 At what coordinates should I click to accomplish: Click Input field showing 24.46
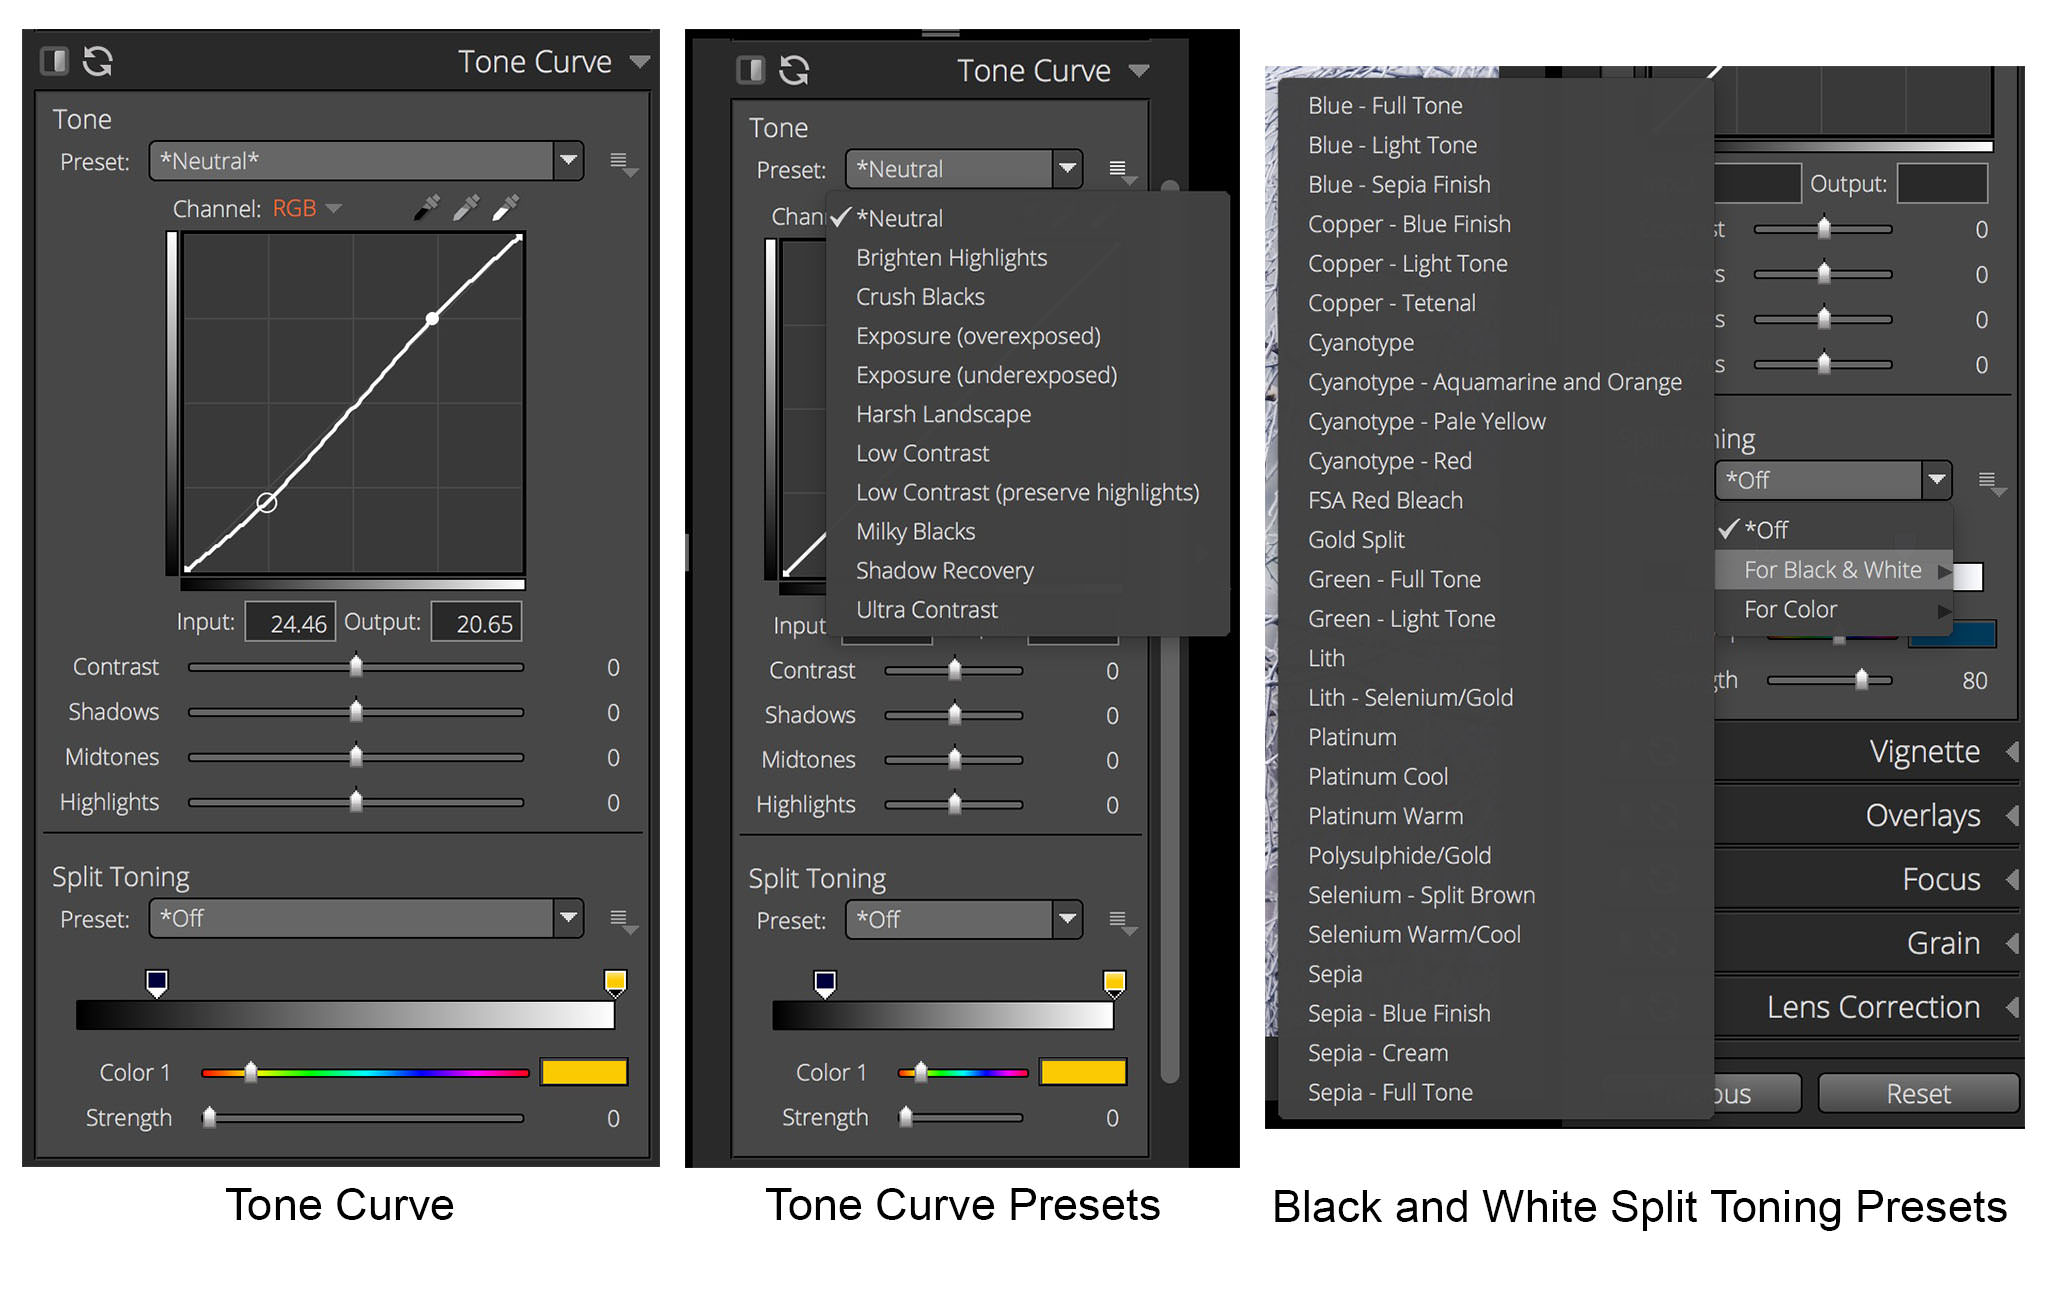click(x=290, y=623)
